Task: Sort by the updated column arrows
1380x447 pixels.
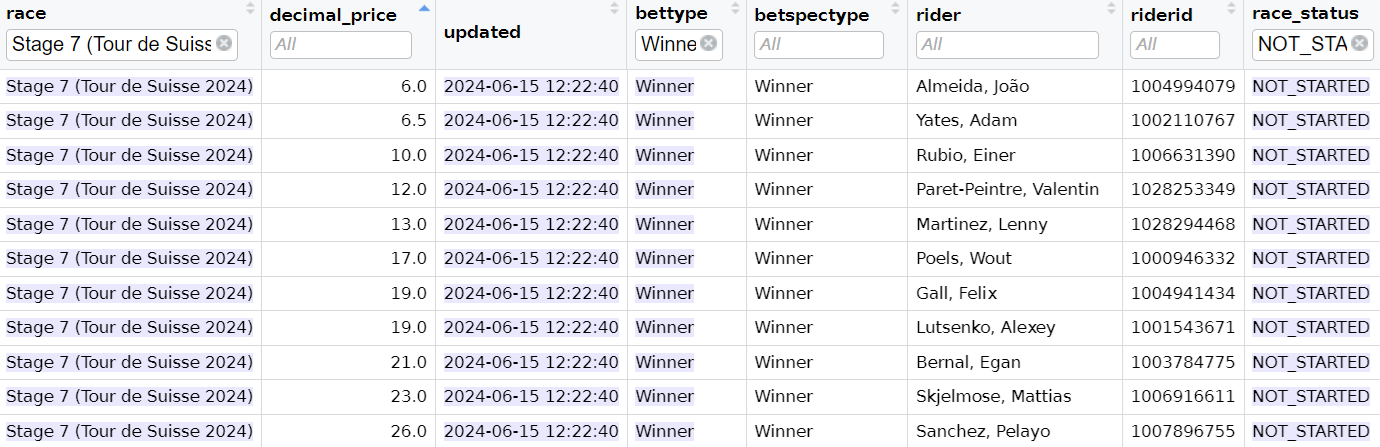Action: point(615,9)
